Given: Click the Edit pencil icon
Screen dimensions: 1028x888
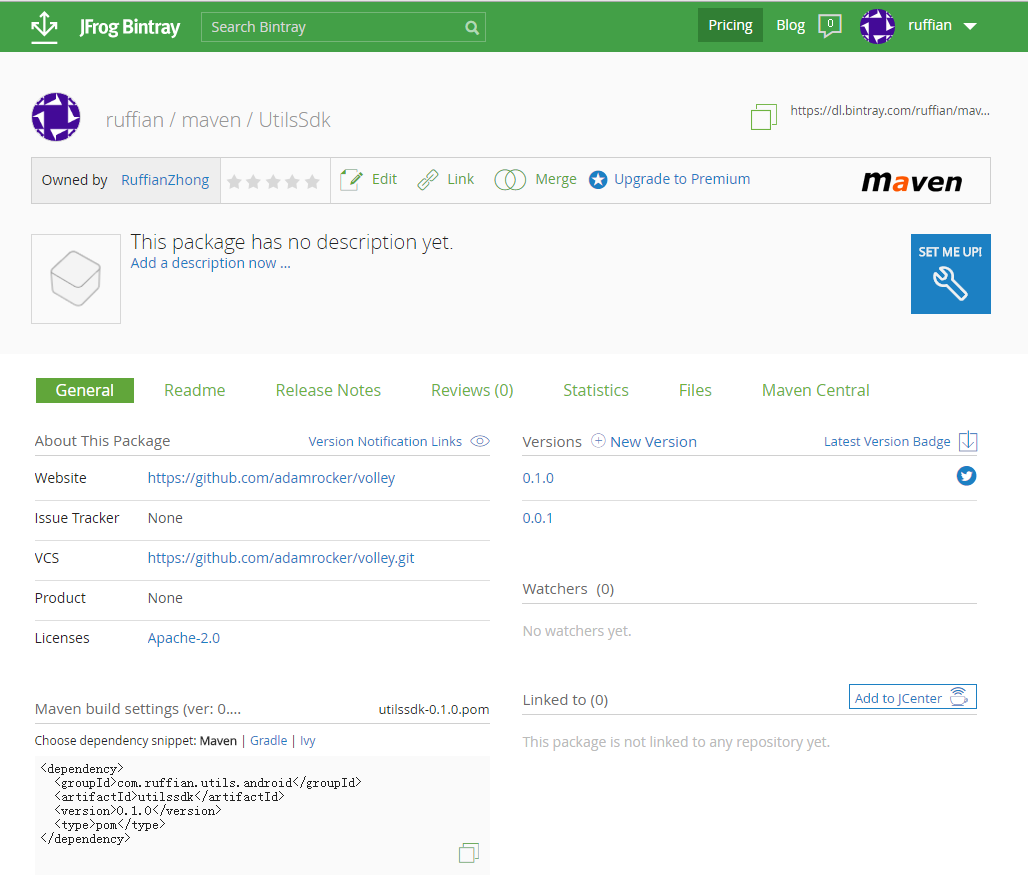Looking at the screenshot, I should coord(351,180).
